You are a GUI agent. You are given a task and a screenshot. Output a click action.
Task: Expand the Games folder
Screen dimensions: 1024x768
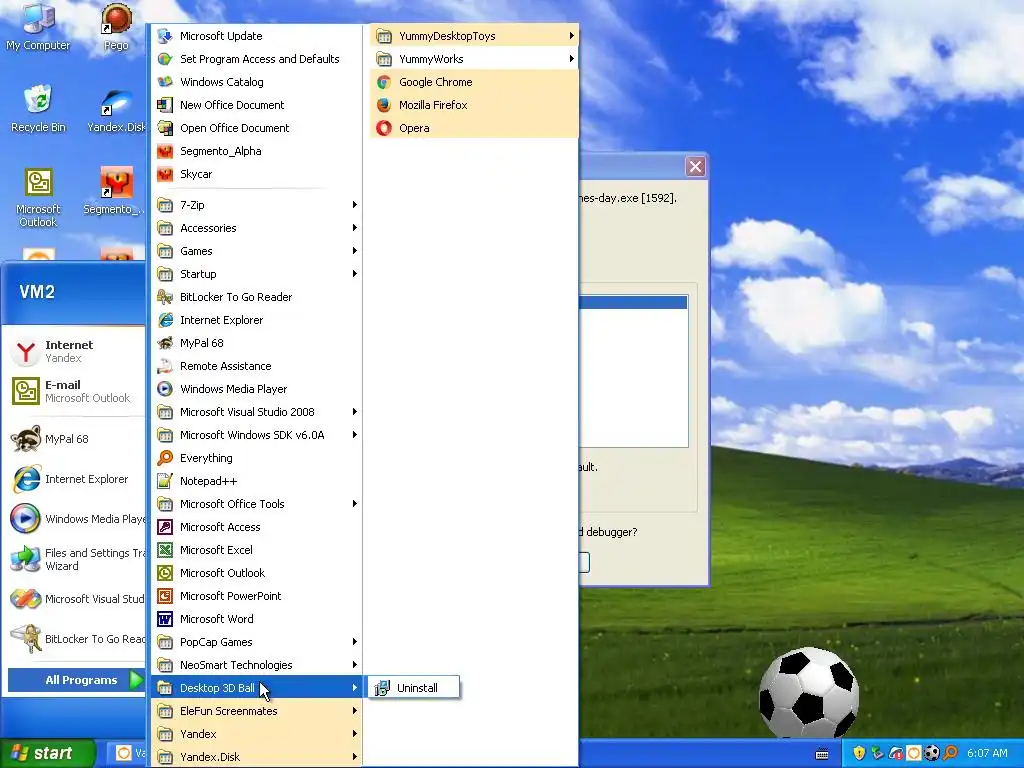pos(257,251)
